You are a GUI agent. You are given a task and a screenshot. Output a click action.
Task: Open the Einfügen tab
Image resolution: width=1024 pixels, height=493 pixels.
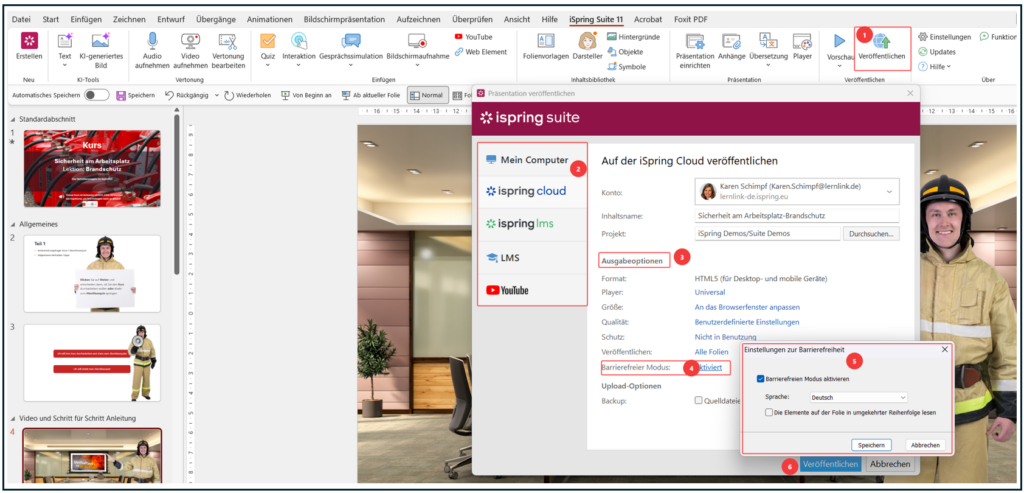[x=86, y=20]
